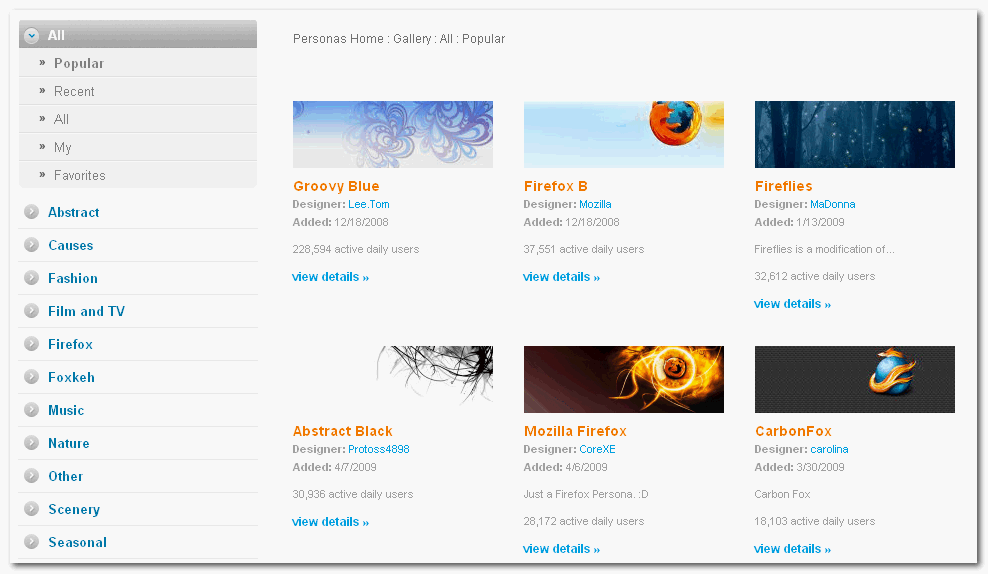The width and height of the screenshot is (988, 574).
Task: Click the arrow icon next to Seasonal
Action: click(32, 542)
